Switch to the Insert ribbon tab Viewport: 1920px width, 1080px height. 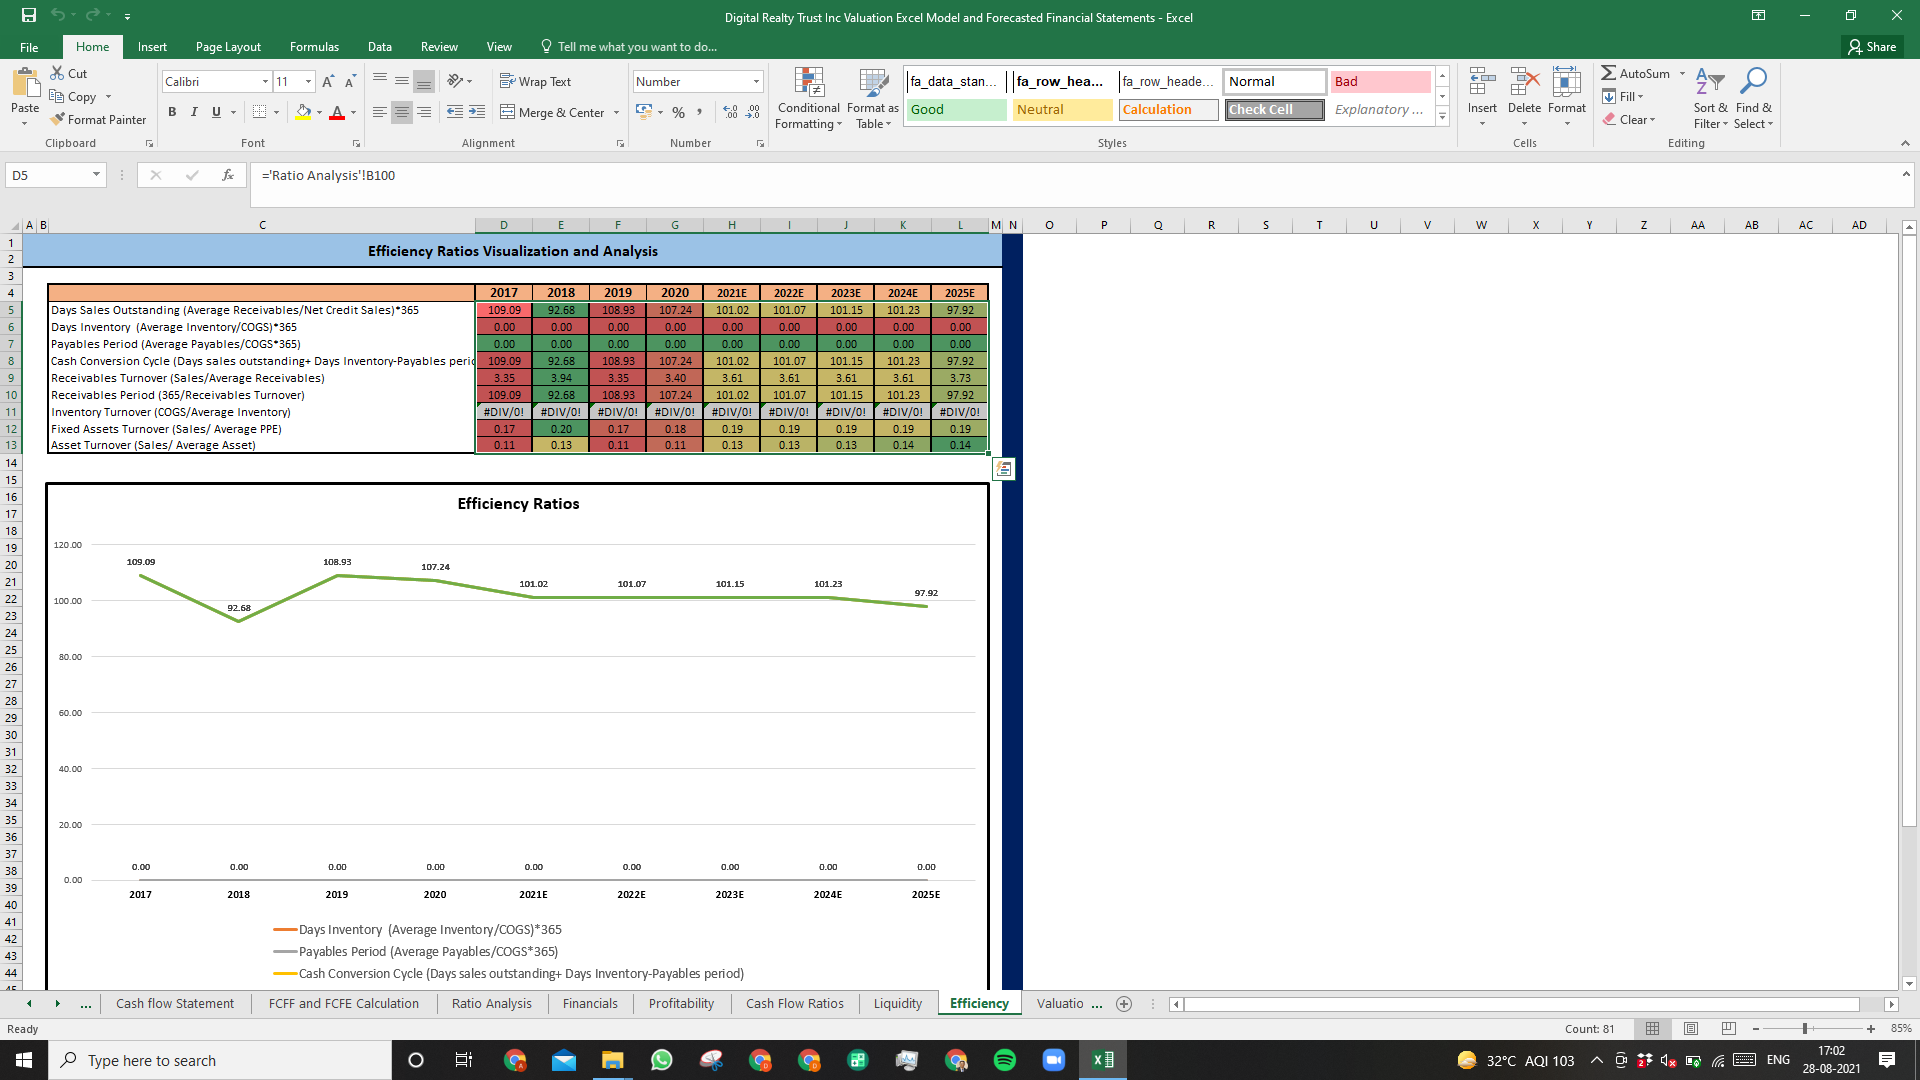point(152,47)
